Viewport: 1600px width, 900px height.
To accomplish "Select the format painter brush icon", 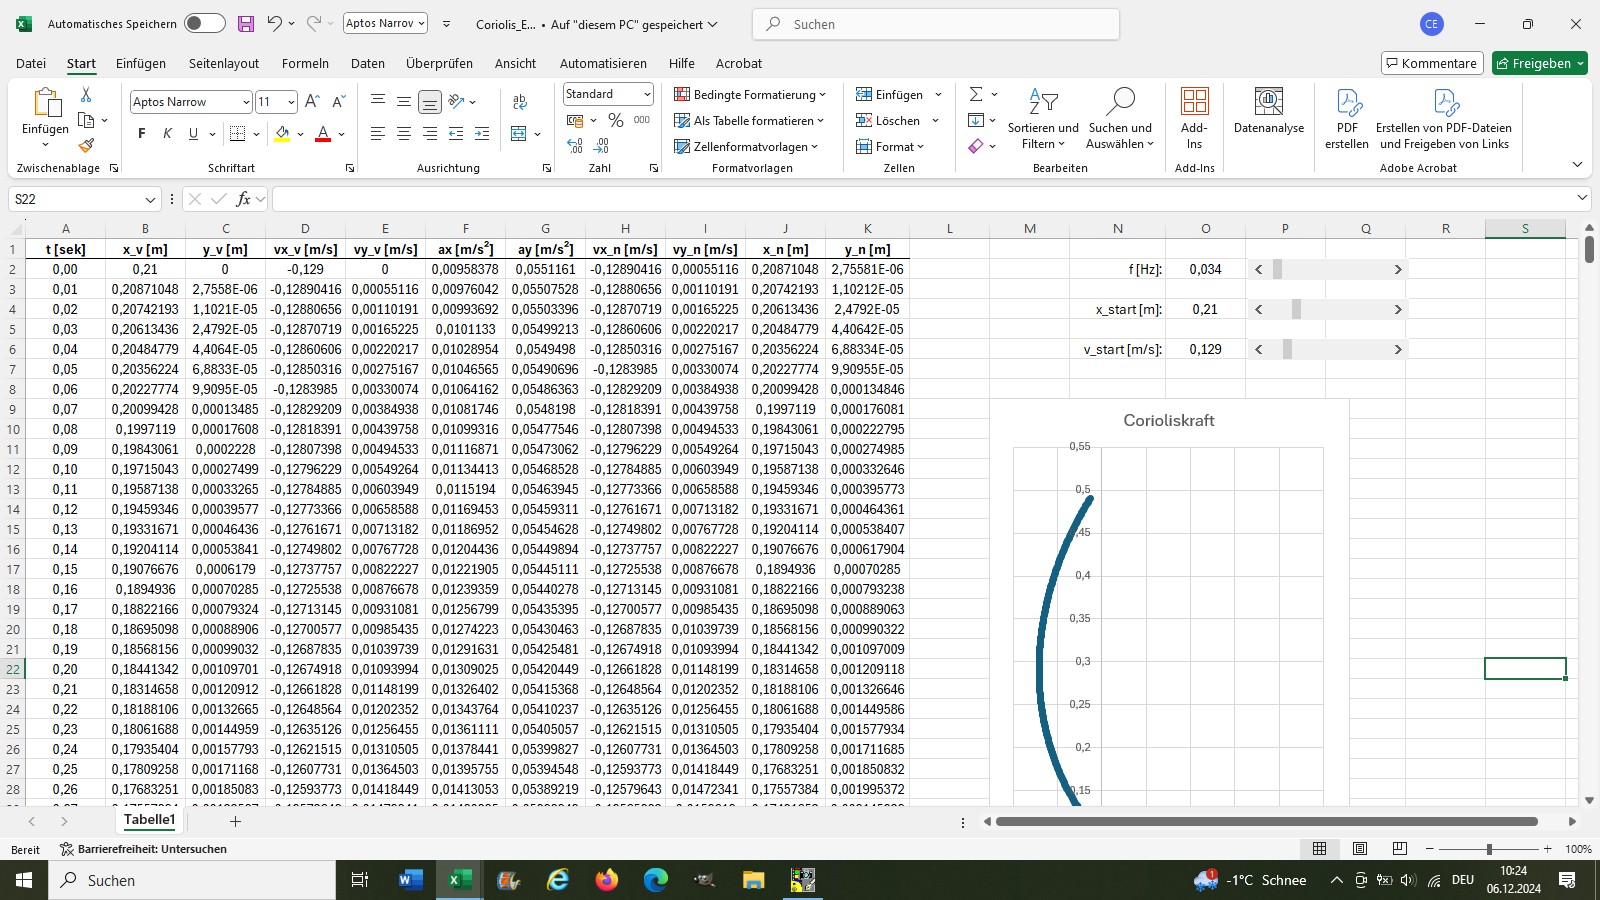I will (86, 145).
